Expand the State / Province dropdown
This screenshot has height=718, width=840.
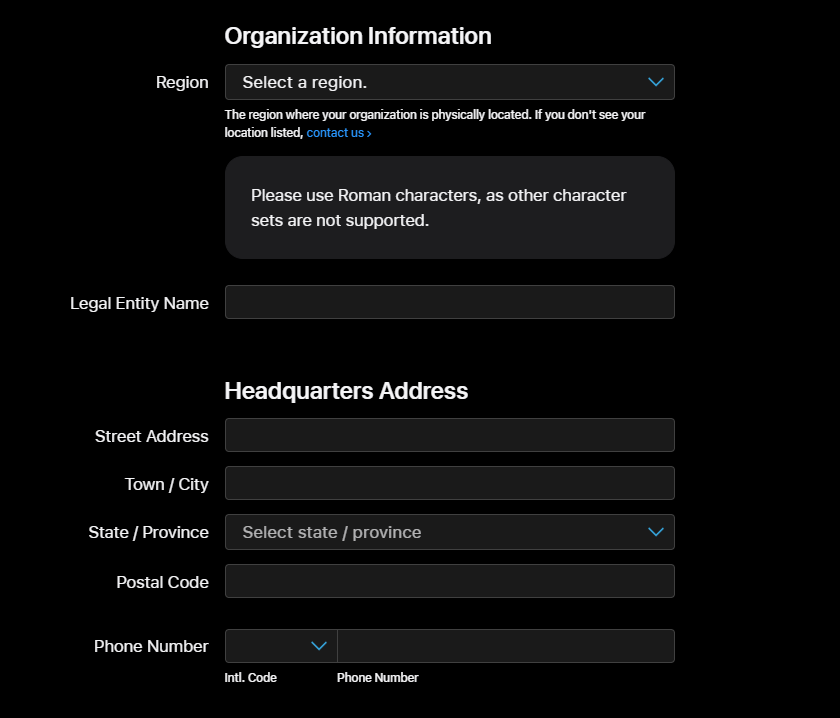click(x=449, y=532)
